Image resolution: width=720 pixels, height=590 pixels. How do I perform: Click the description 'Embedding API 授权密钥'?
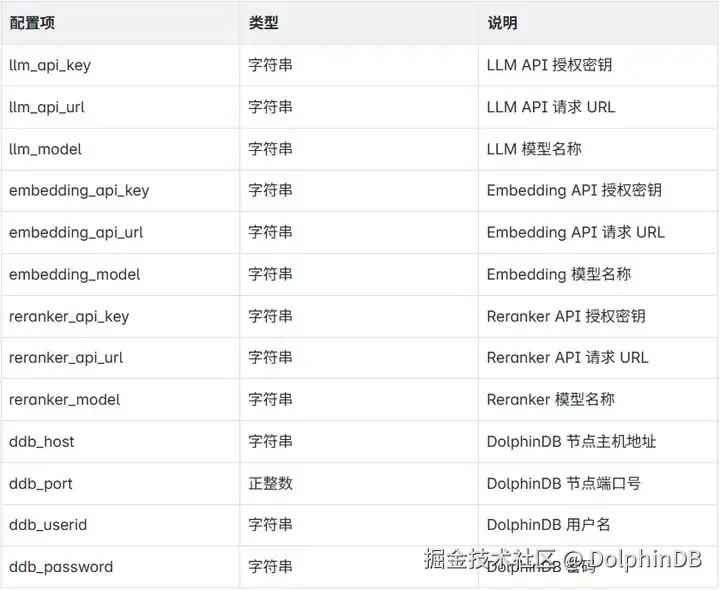tap(574, 190)
